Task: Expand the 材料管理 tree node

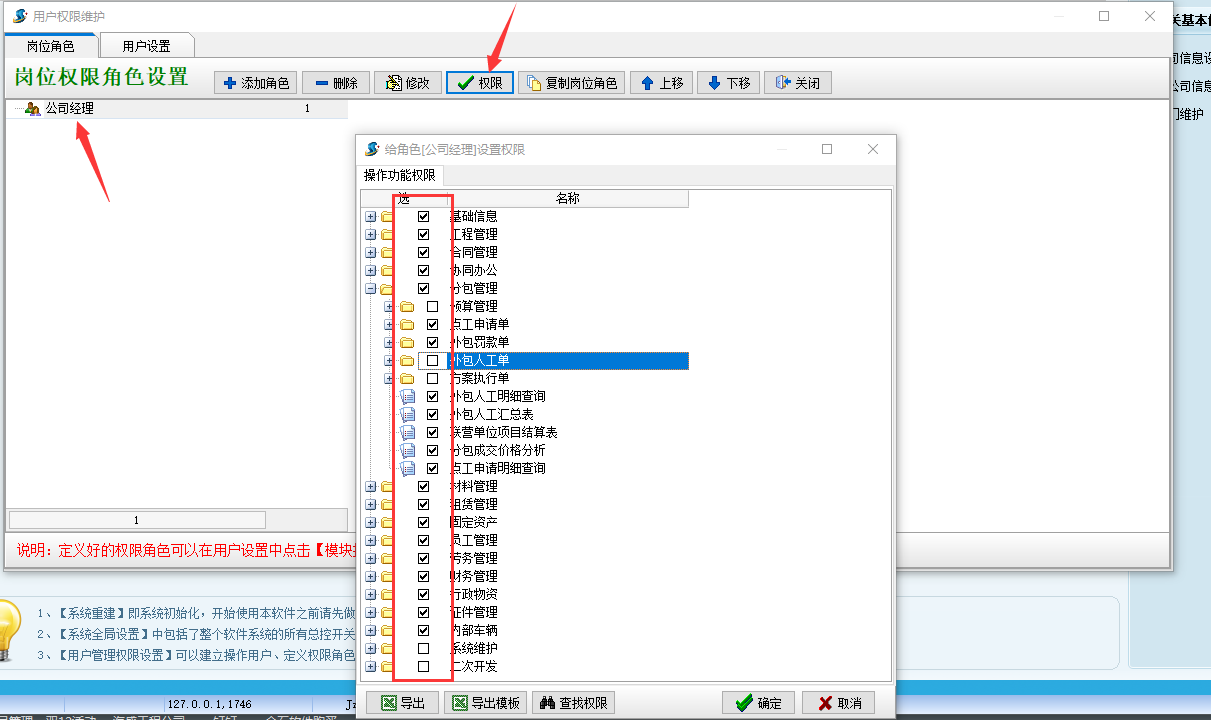Action: click(x=371, y=486)
